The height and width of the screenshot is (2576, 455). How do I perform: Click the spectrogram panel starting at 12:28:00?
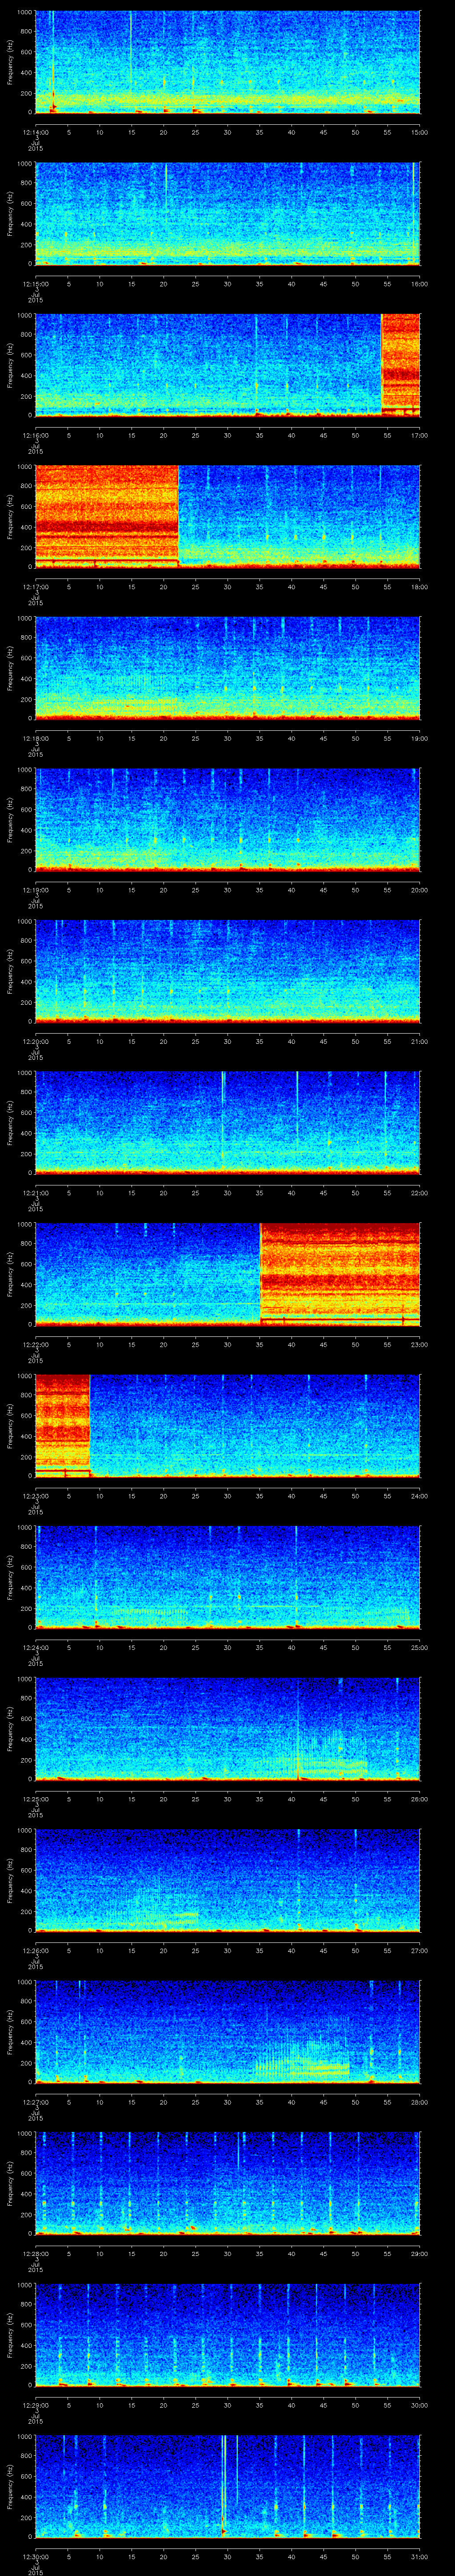coord(227,2183)
